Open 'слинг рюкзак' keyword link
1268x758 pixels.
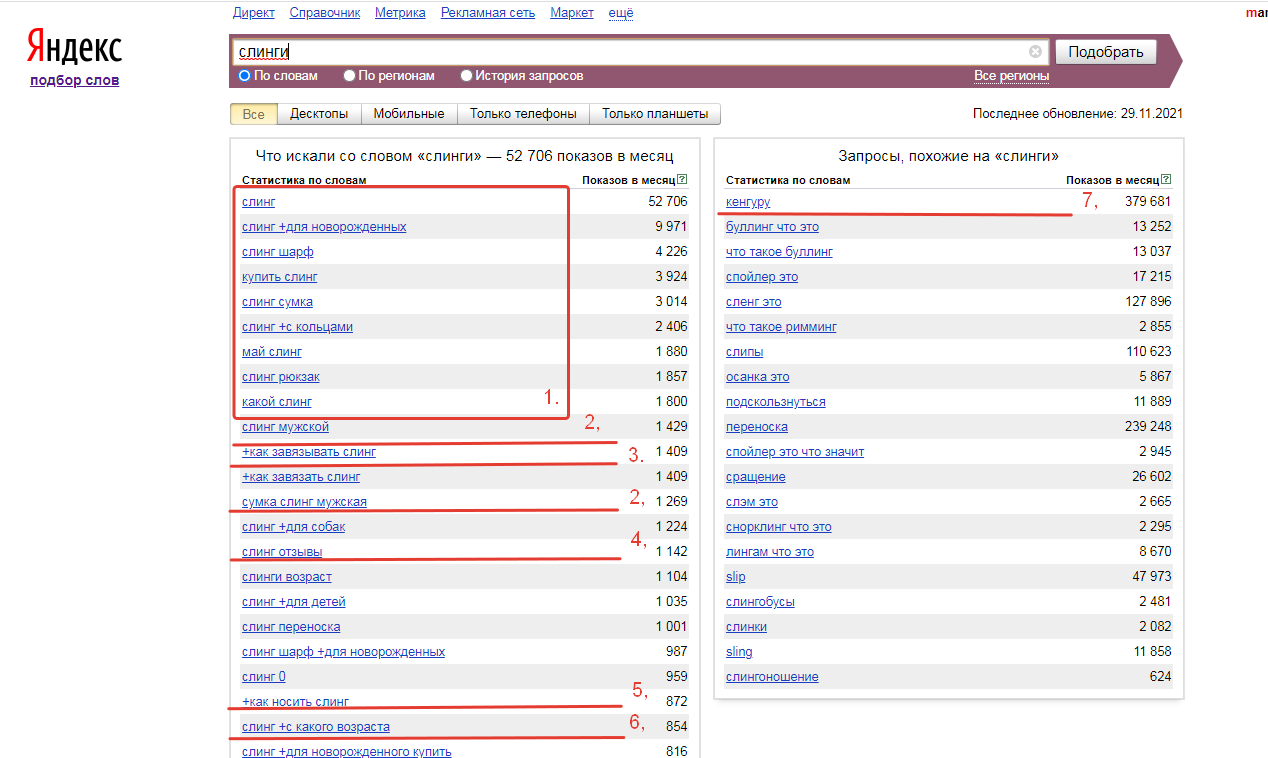click(x=281, y=377)
